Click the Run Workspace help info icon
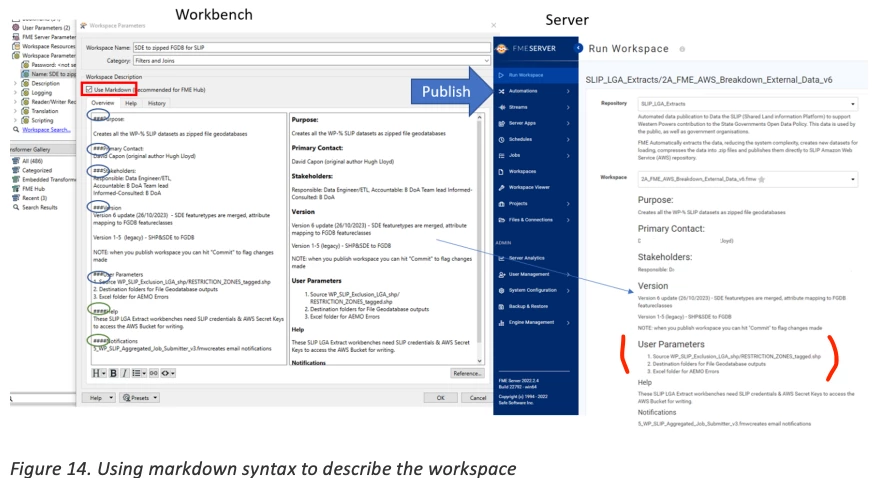The image size is (892, 478). 682,50
